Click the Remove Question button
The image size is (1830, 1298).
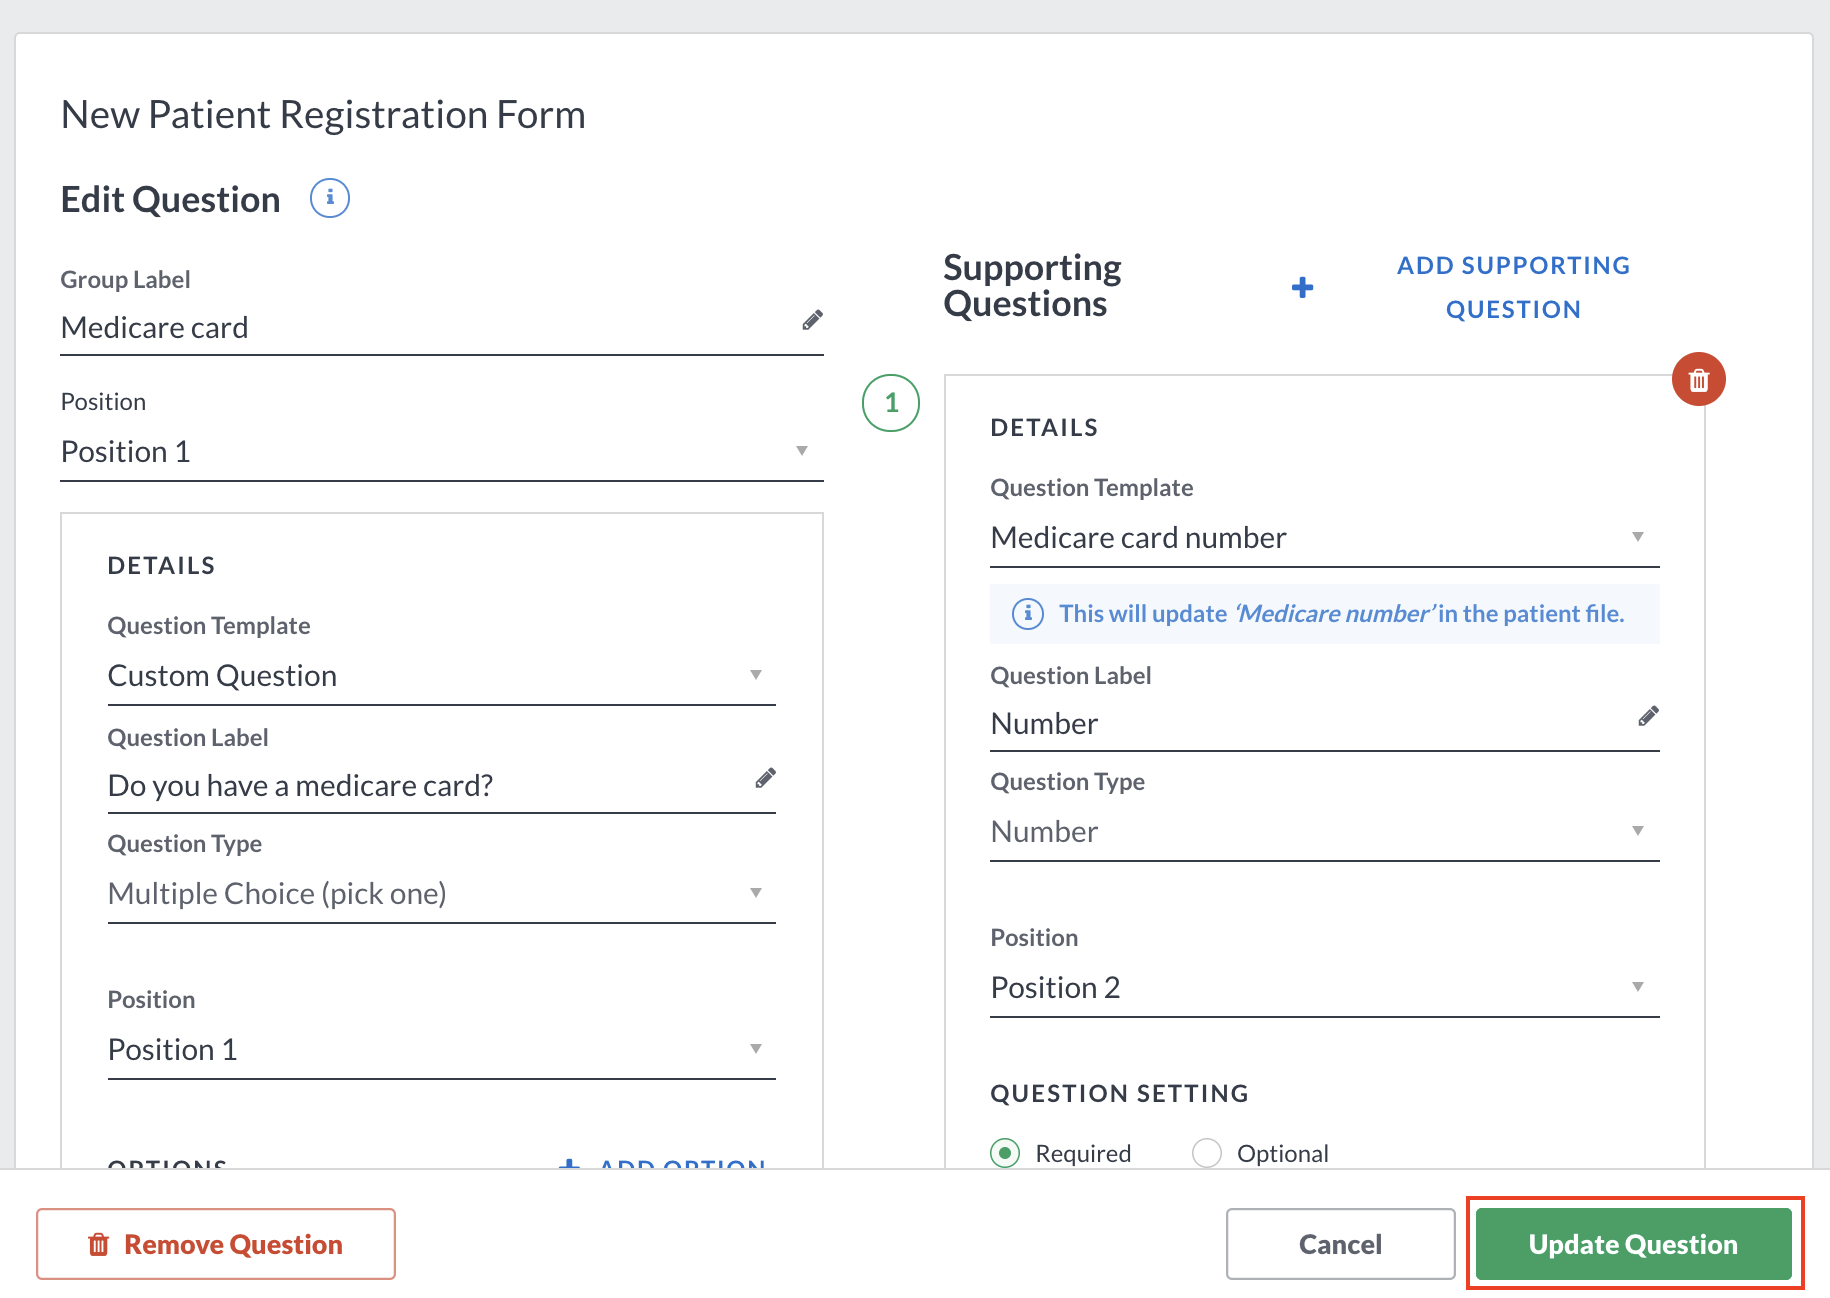coord(216,1244)
